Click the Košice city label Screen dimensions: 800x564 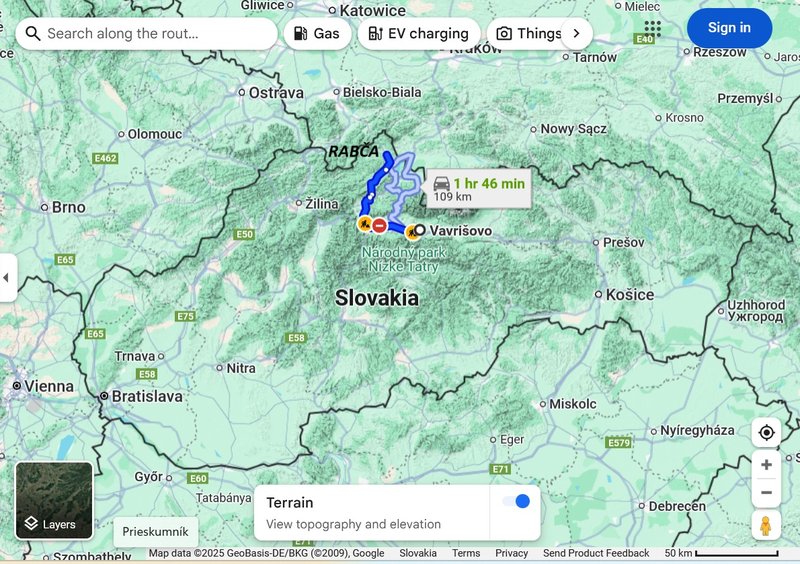630,295
